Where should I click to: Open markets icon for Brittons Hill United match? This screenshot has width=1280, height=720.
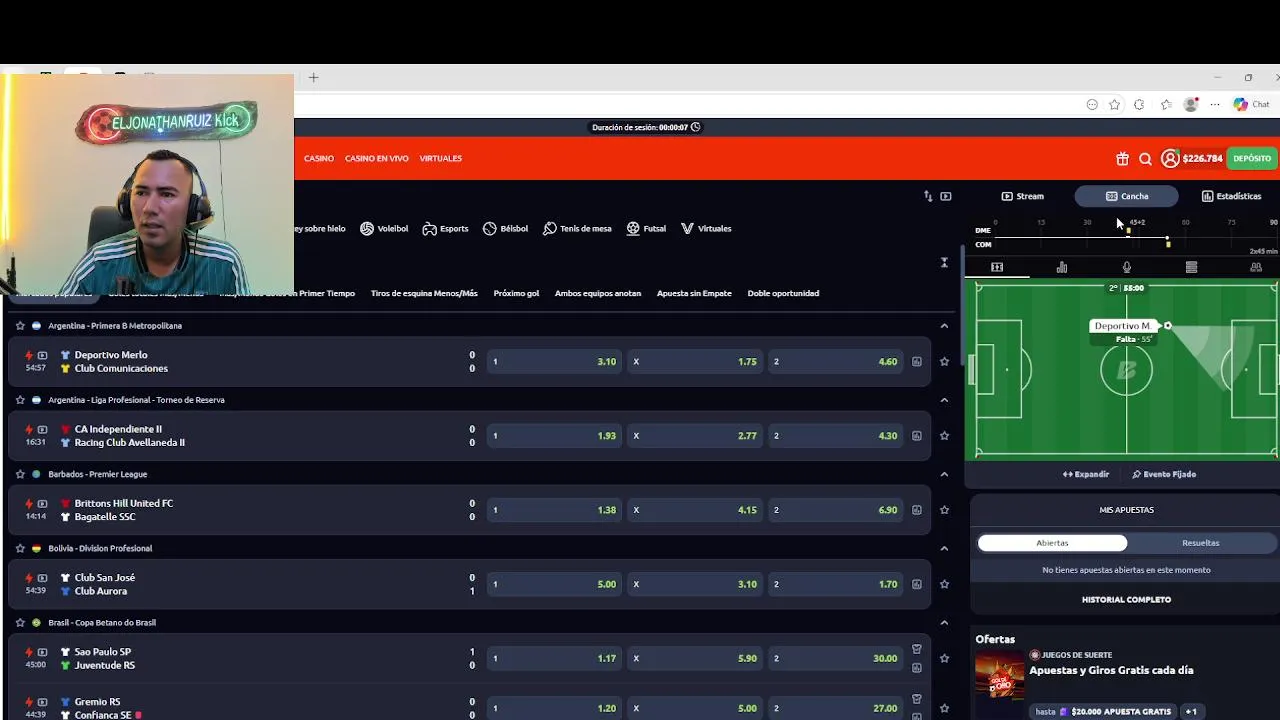916,510
